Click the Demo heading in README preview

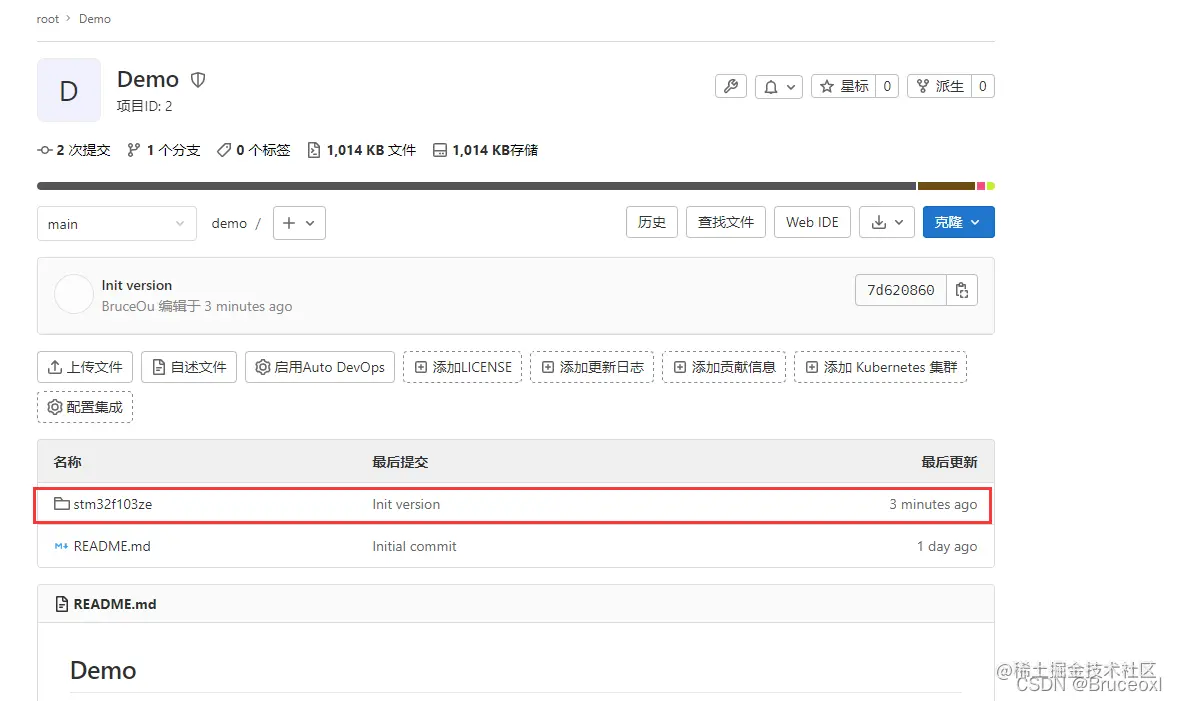click(x=103, y=670)
